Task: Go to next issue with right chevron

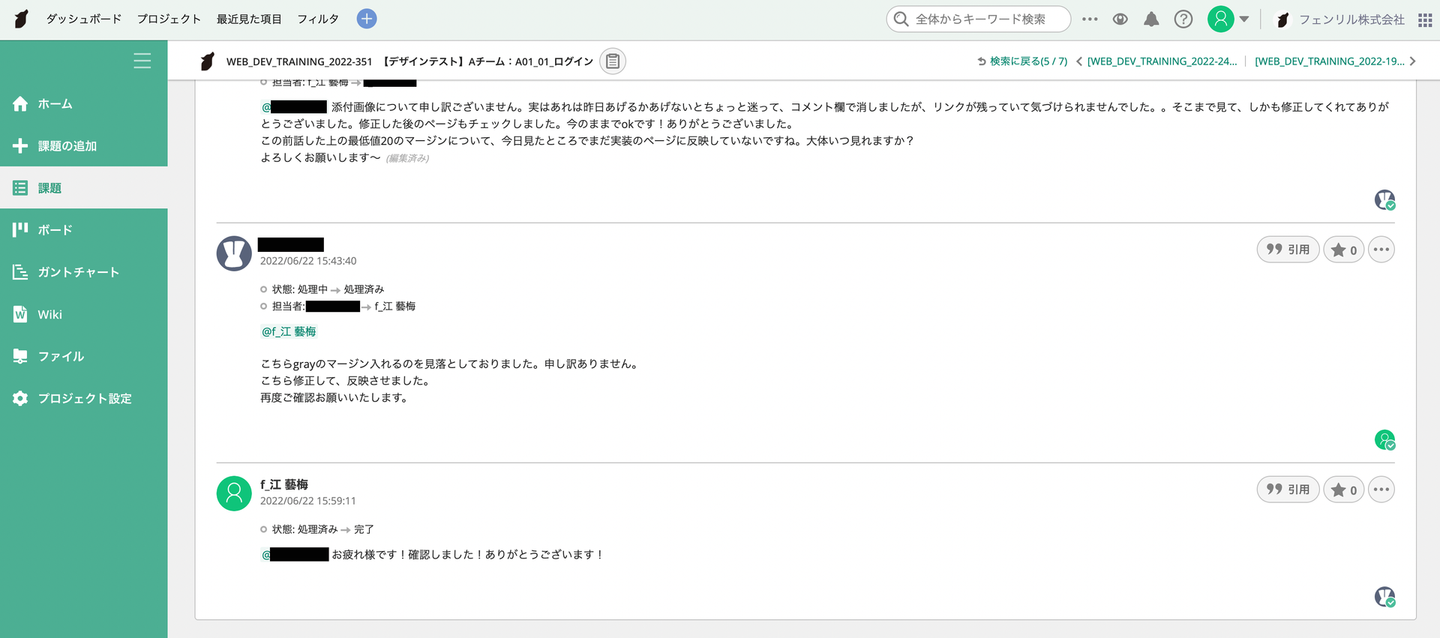Action: (x=1413, y=61)
